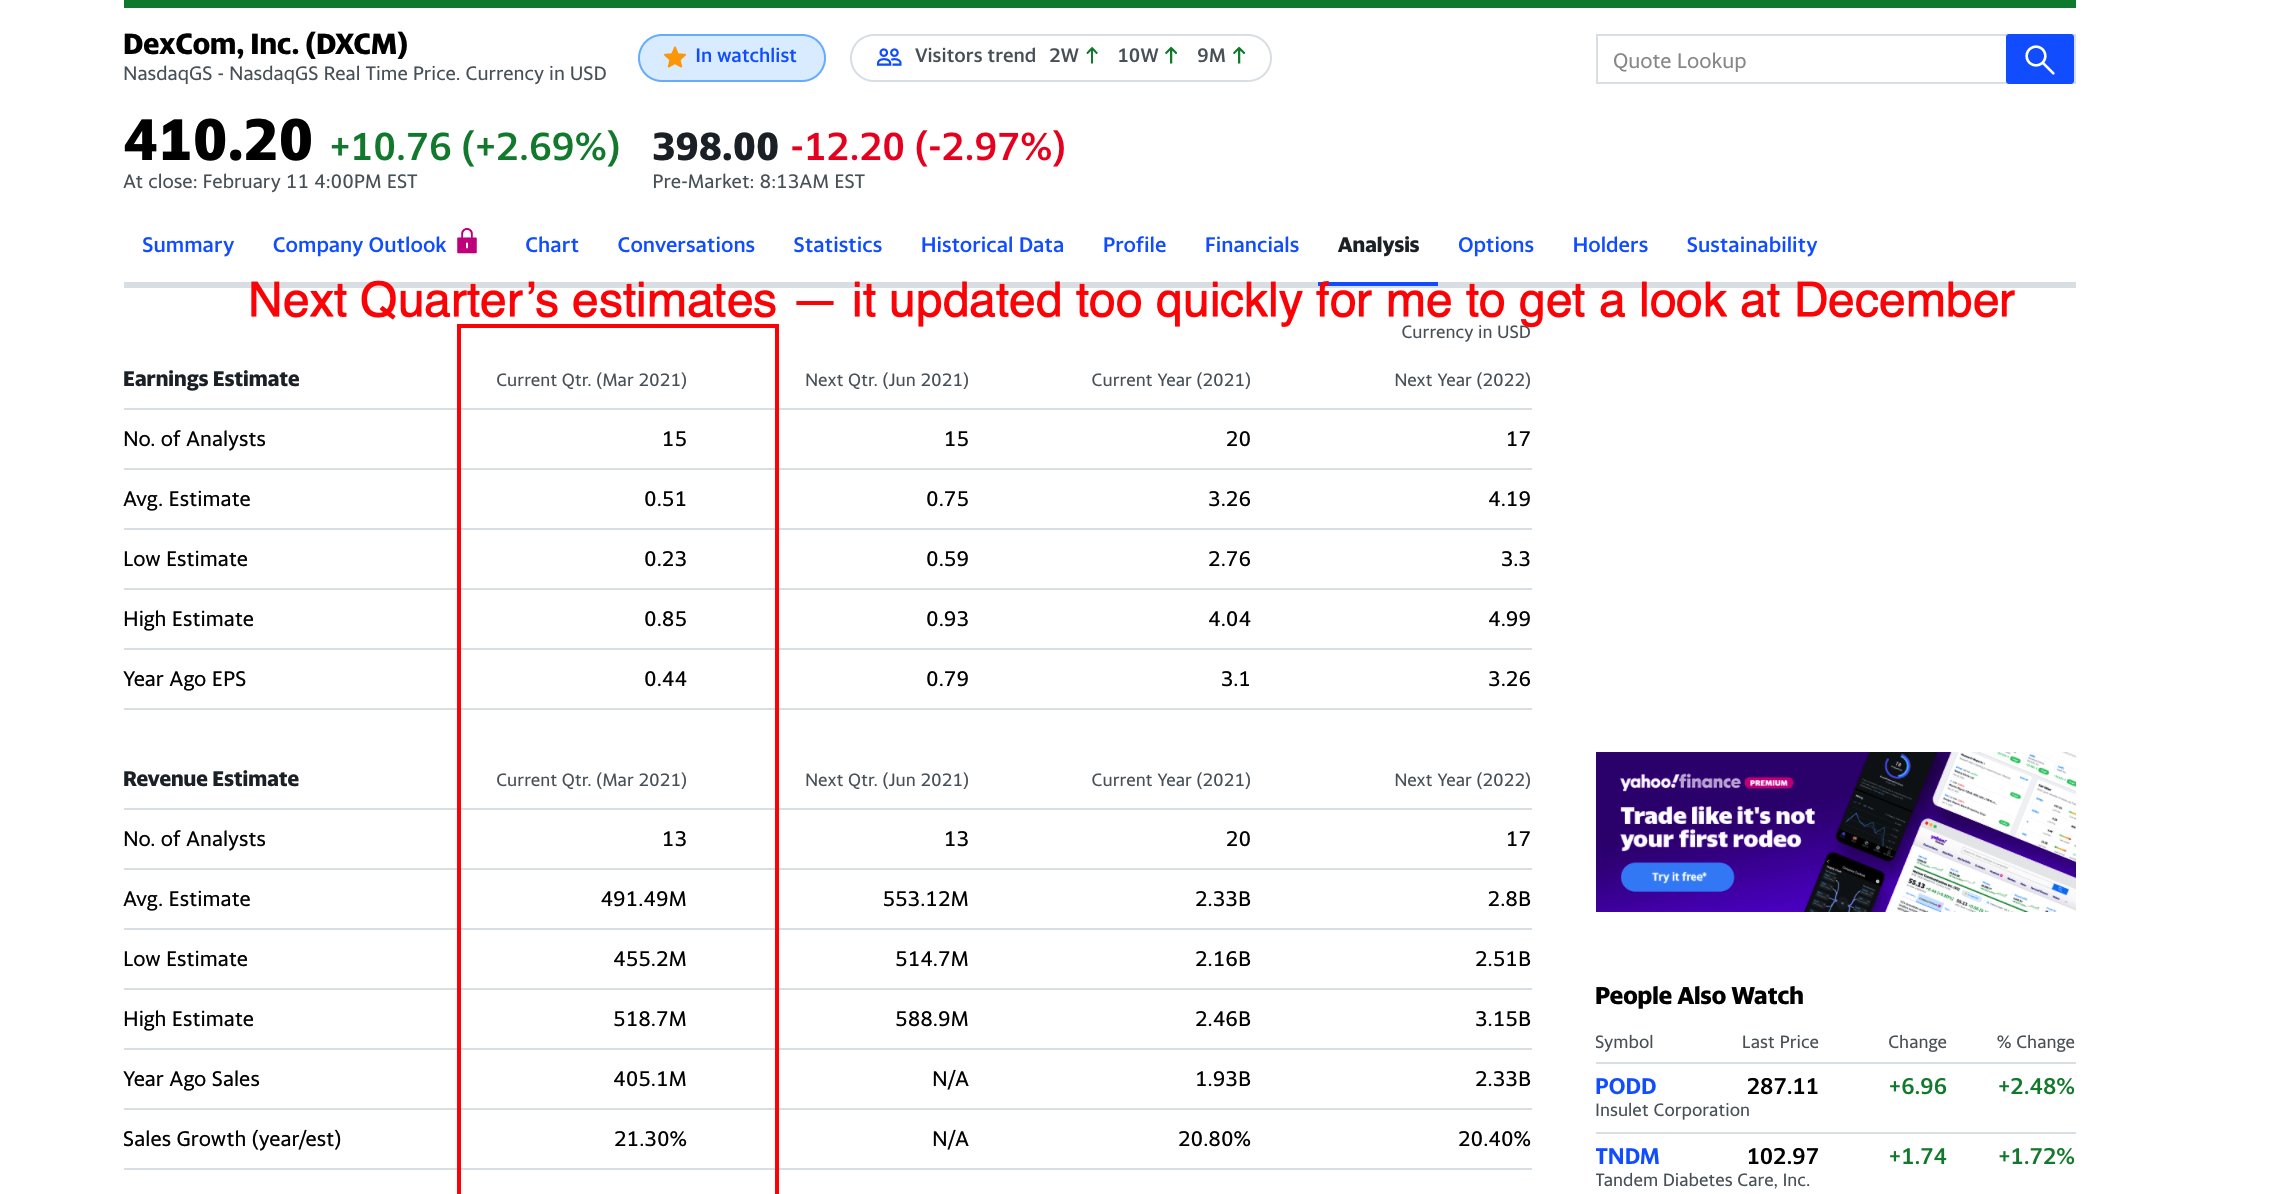Open the PODD ticker link
Image resolution: width=2284 pixels, height=1194 pixels.
click(1625, 1086)
